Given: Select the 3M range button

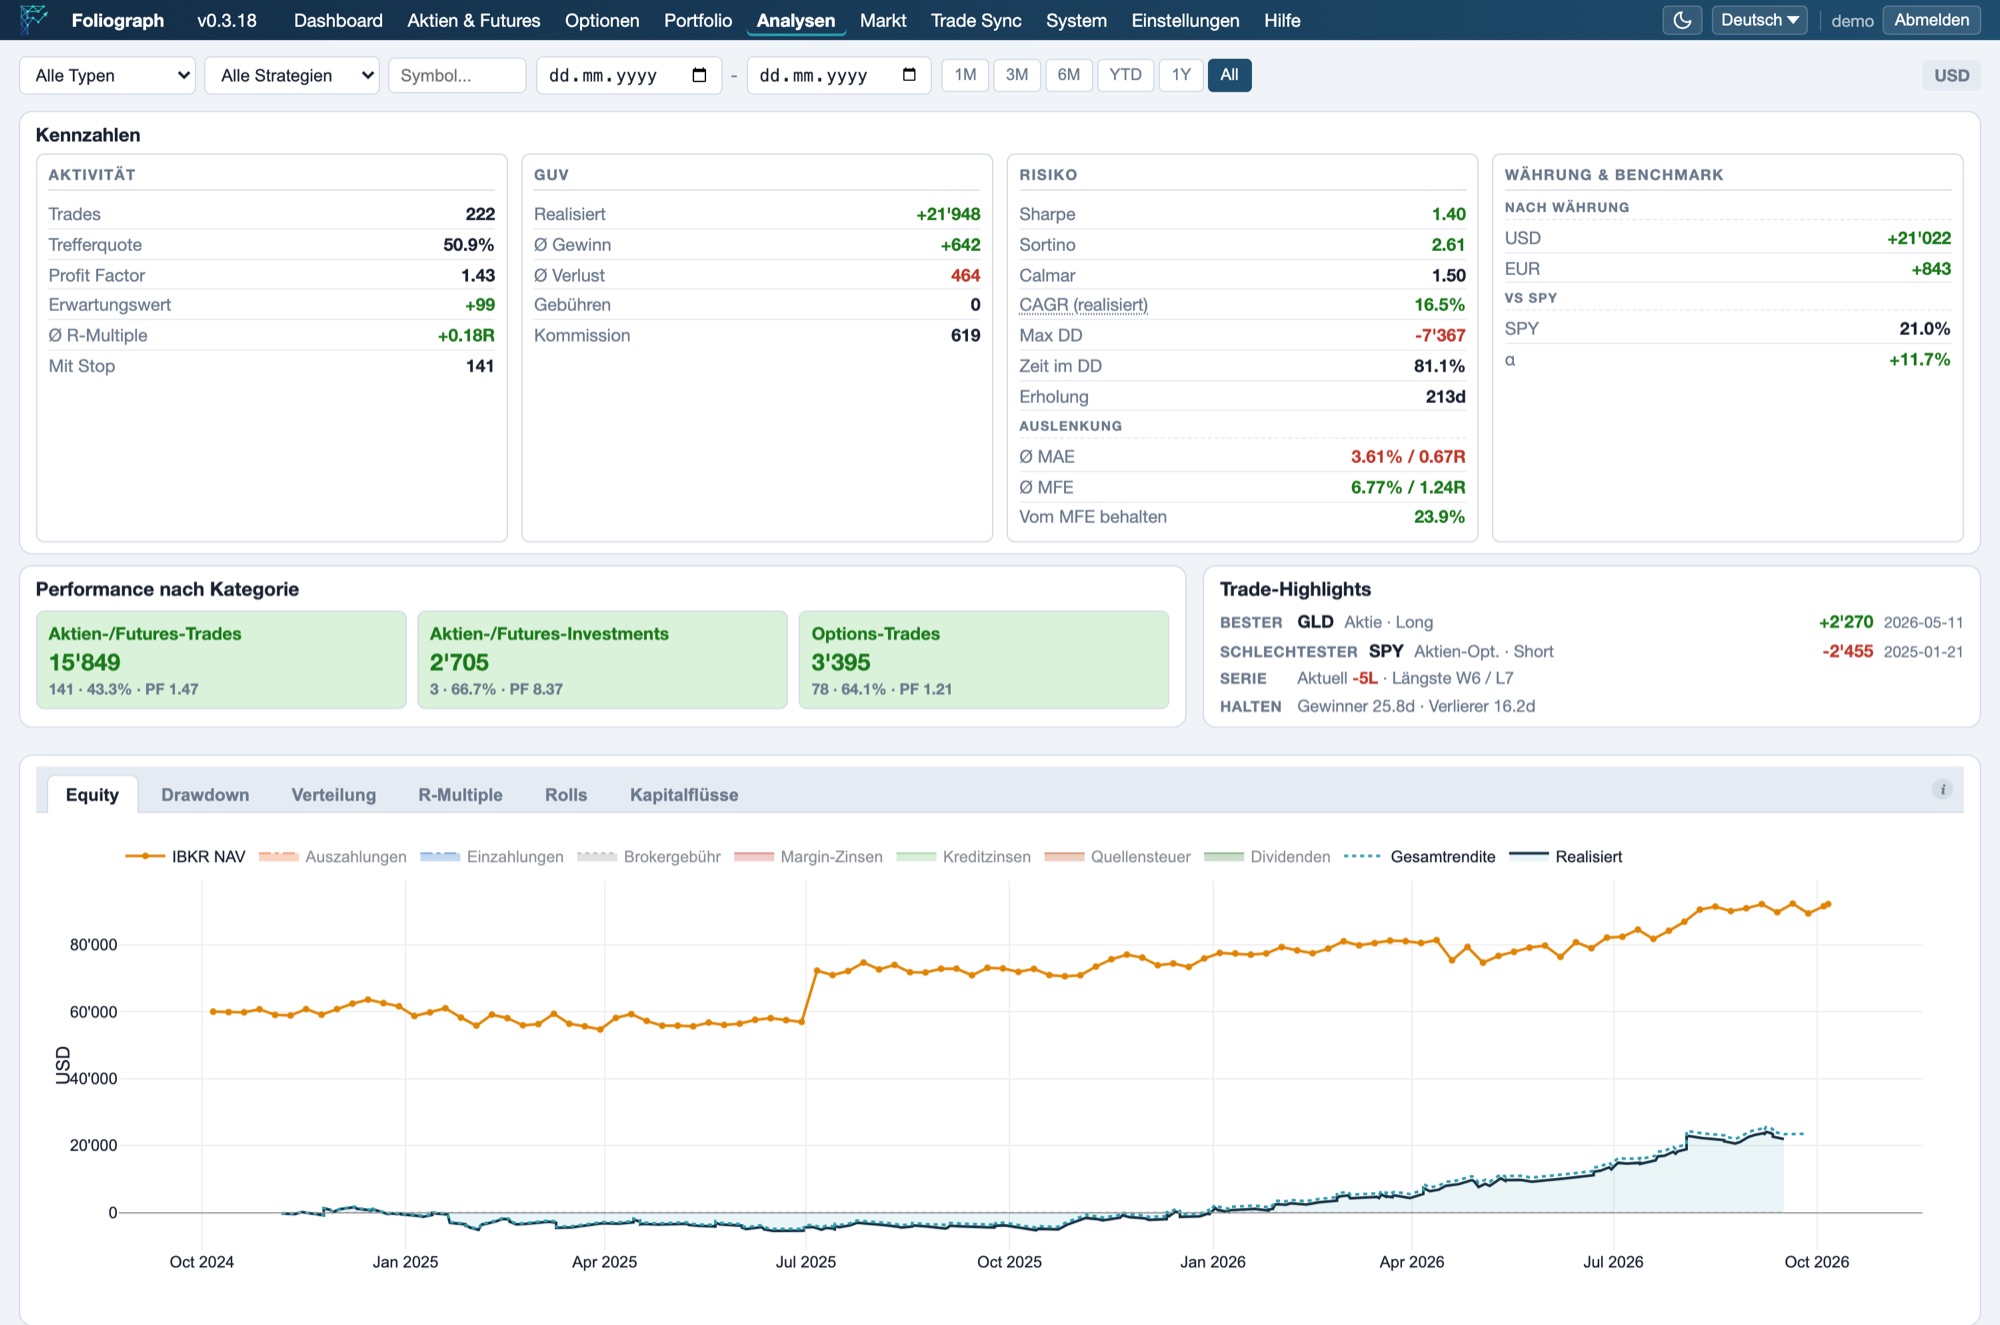Looking at the screenshot, I should [1017, 75].
